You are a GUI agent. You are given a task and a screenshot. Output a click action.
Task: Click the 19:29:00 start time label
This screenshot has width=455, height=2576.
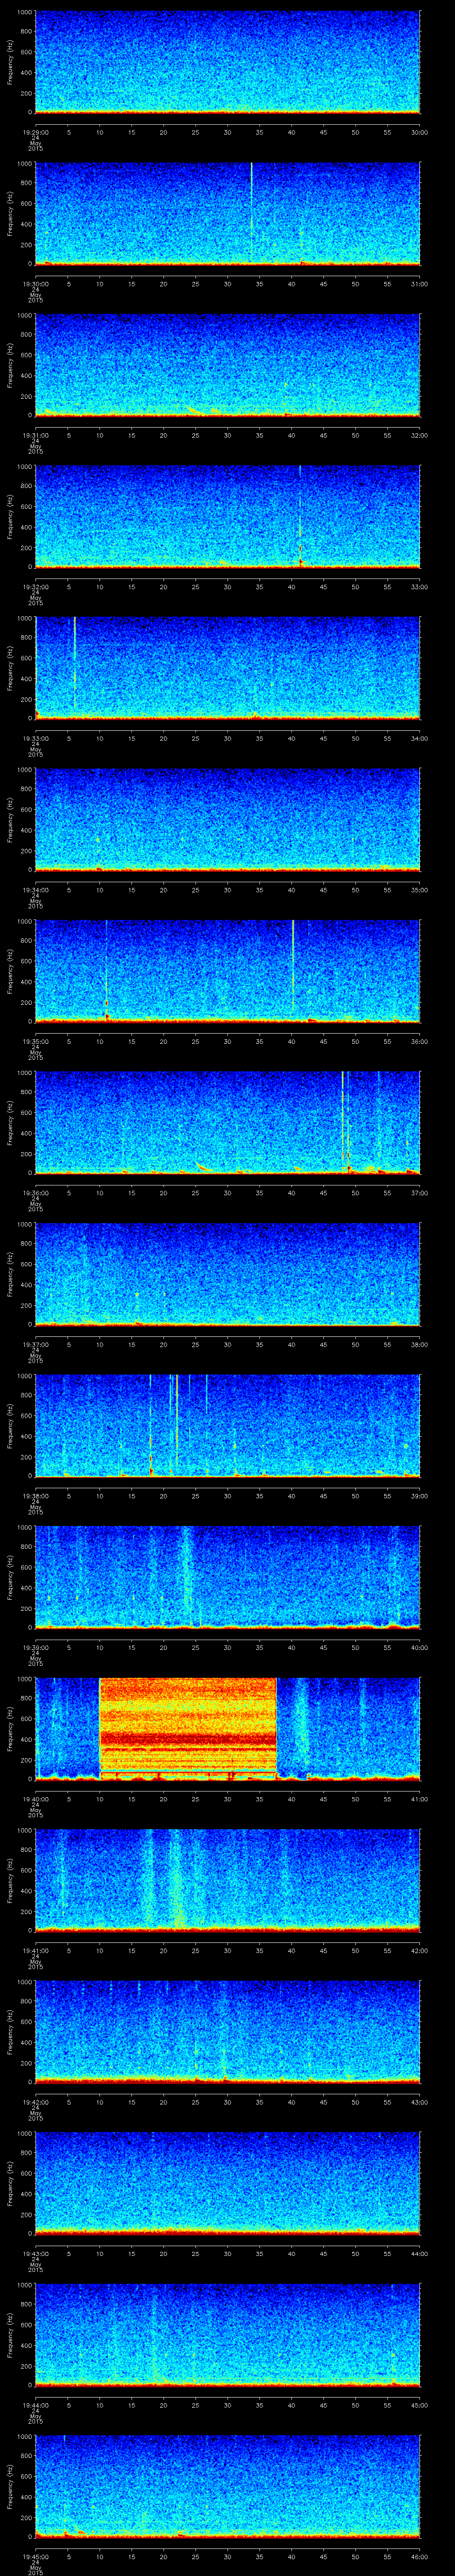35,131
